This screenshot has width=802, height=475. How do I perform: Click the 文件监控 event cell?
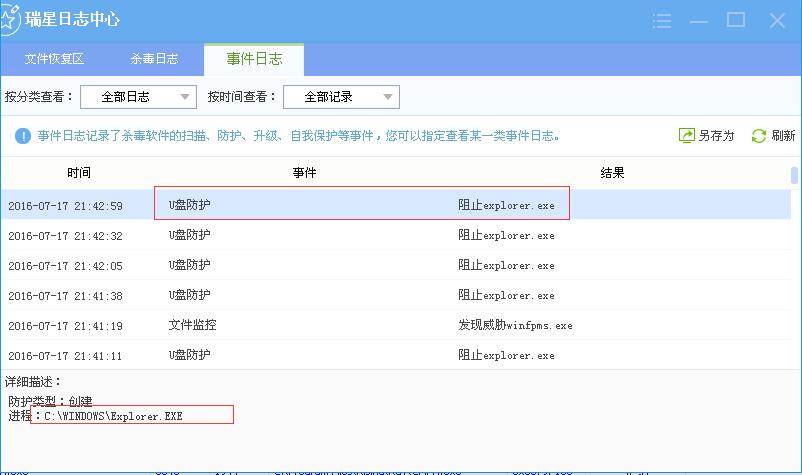click(x=192, y=325)
